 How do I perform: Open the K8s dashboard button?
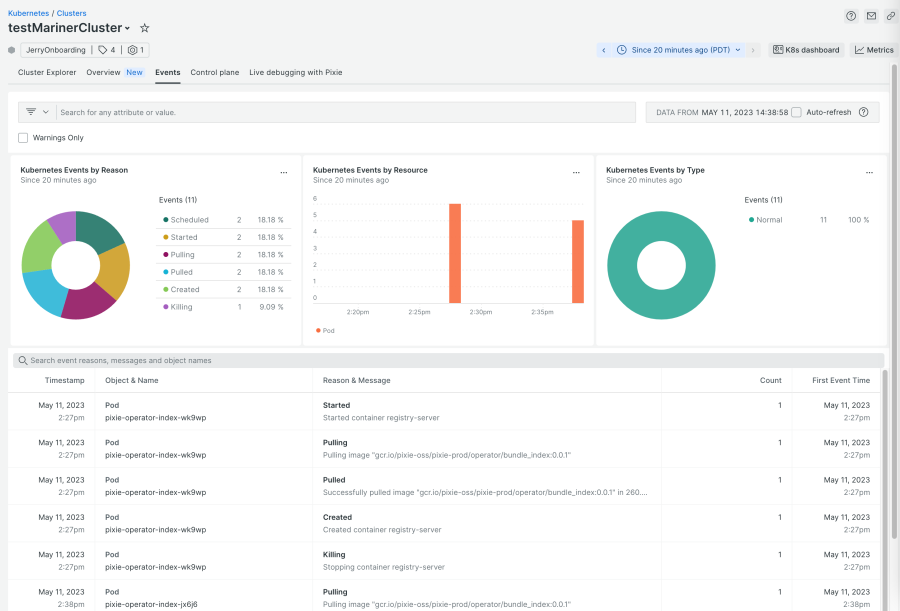[x=806, y=50]
